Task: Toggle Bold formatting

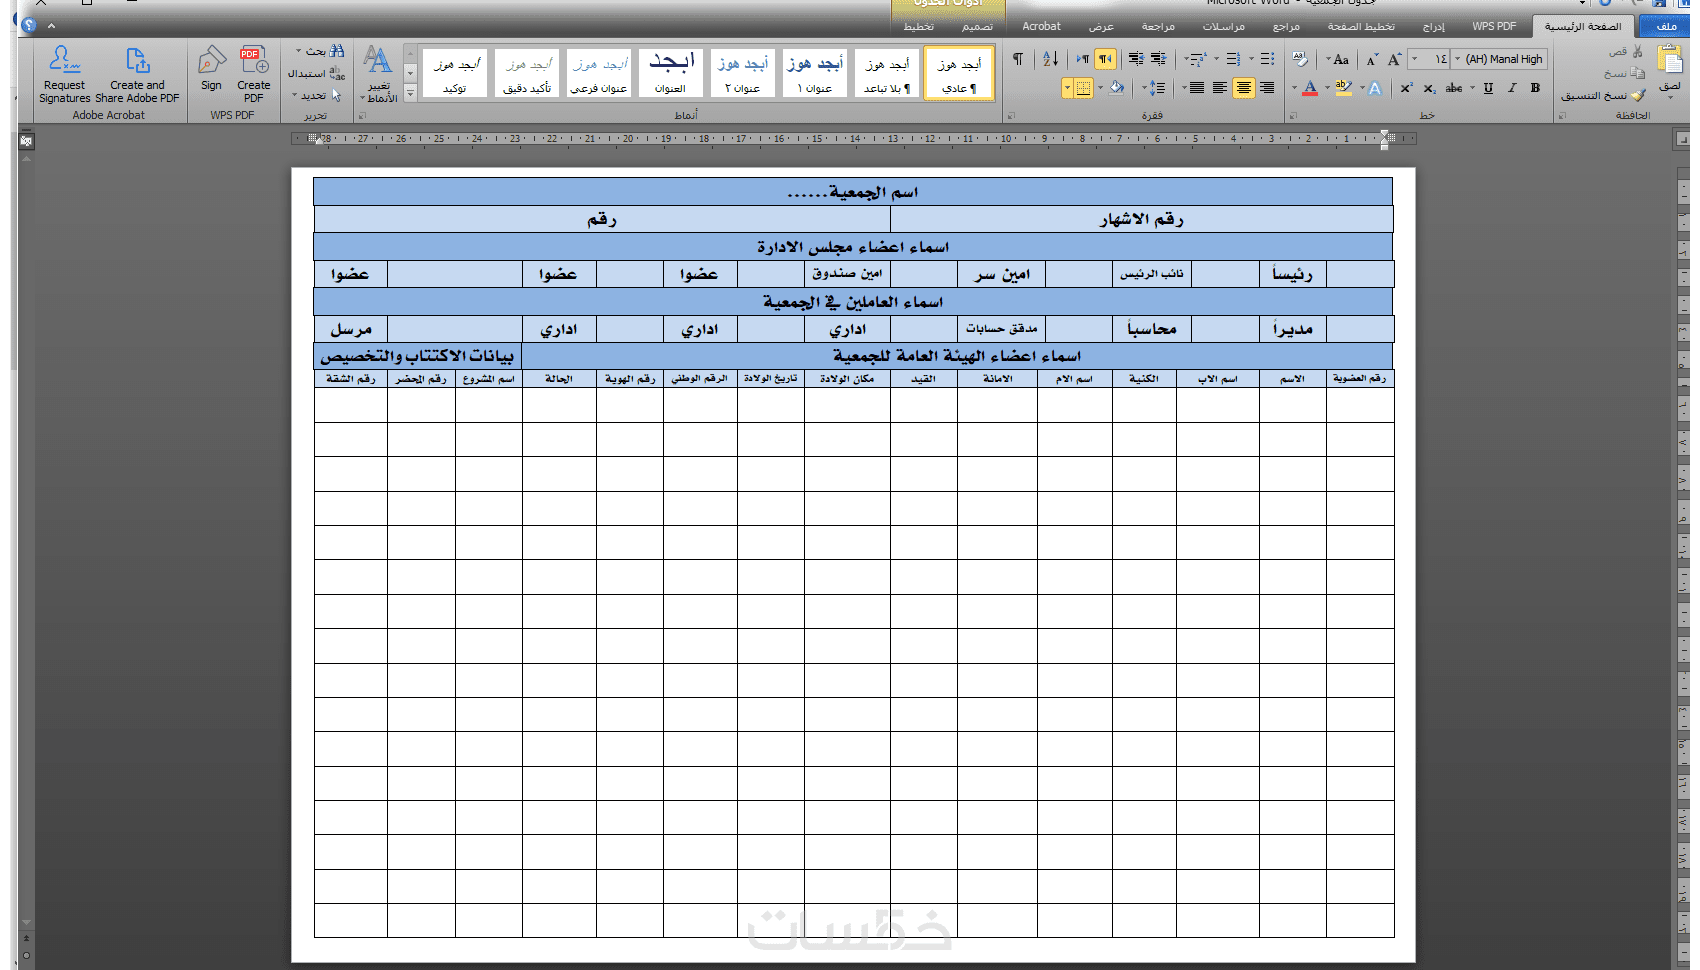Action: click(x=1535, y=88)
